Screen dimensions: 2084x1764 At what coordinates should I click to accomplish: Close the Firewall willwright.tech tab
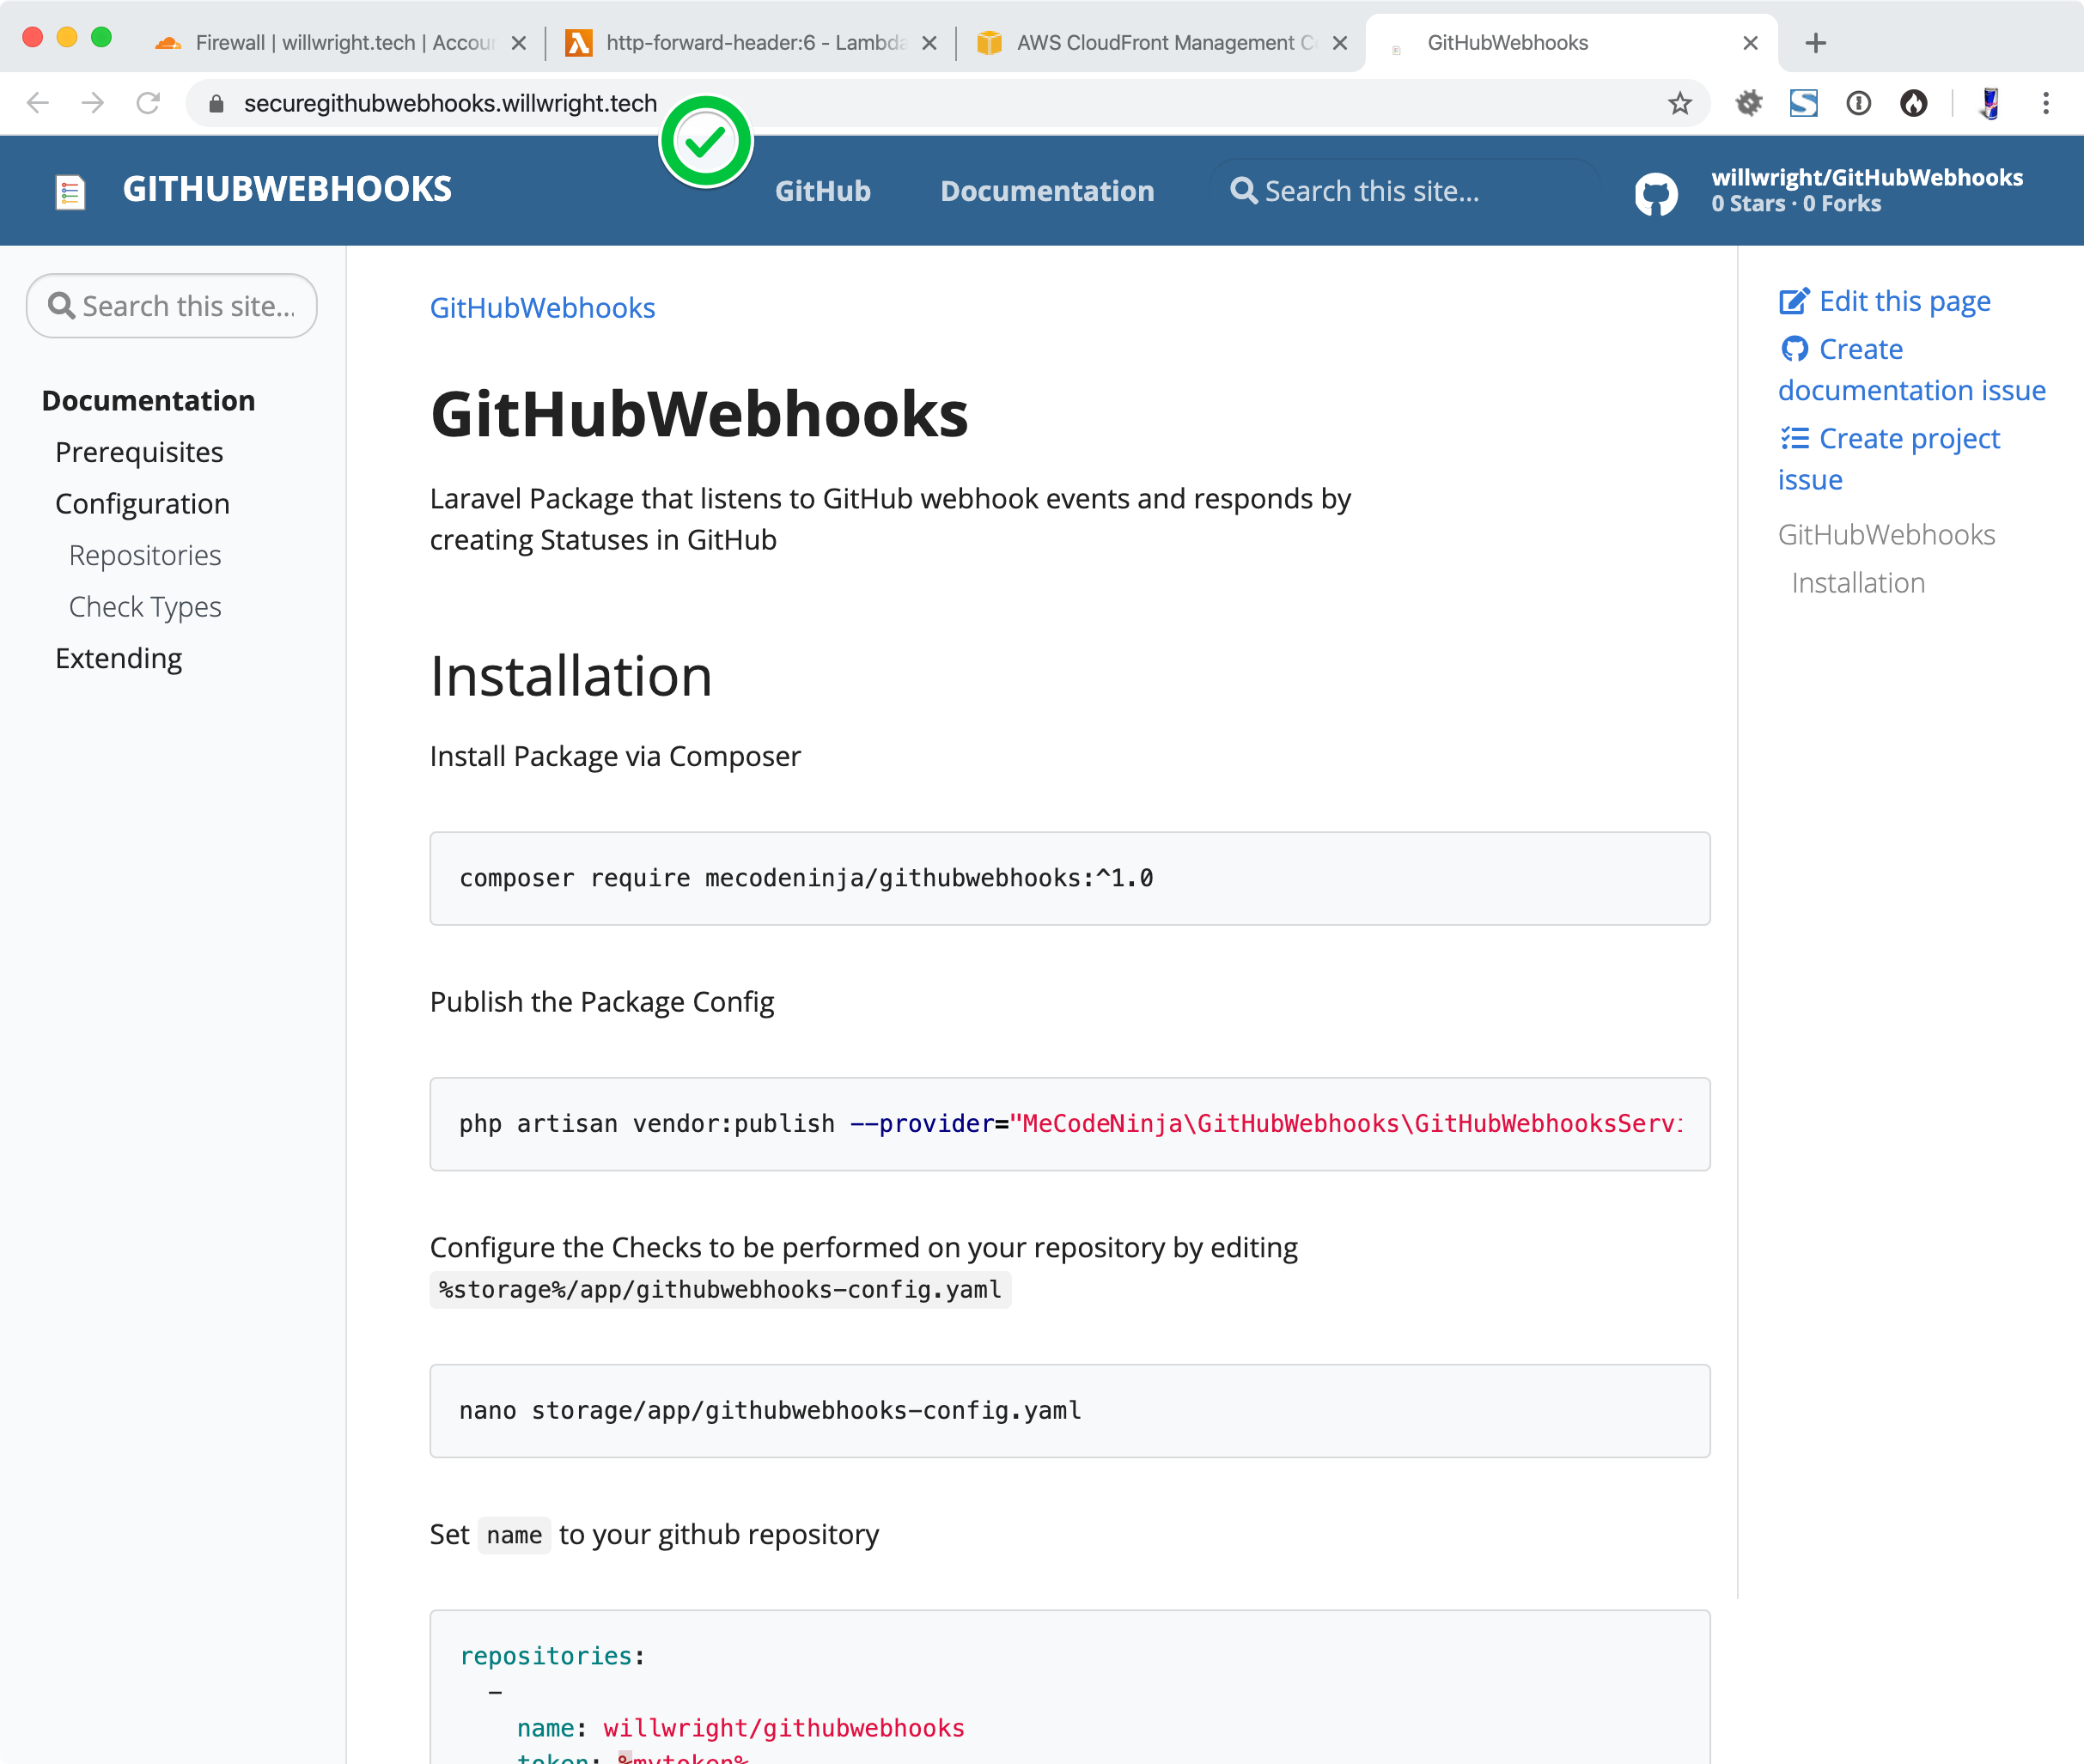pos(518,43)
